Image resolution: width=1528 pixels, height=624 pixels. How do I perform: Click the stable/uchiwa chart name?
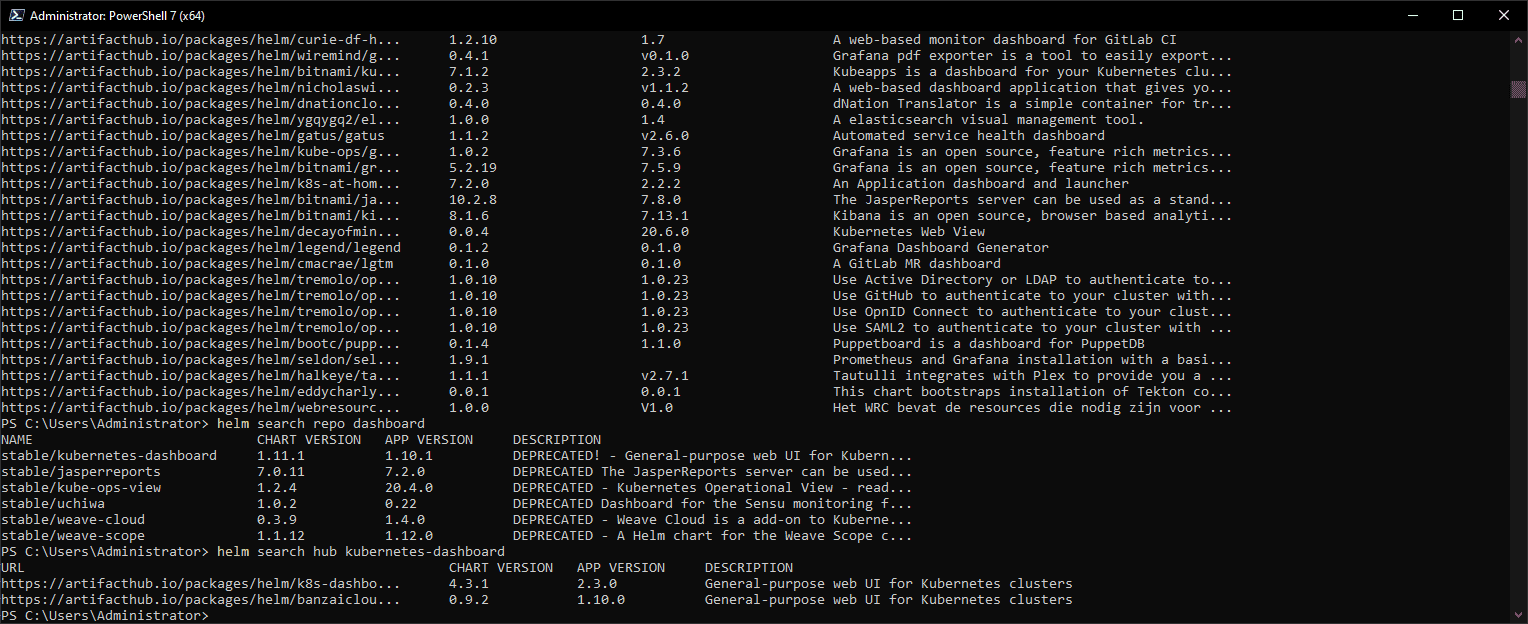click(52, 504)
